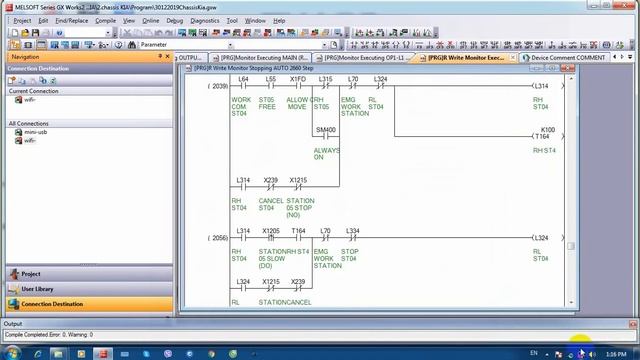
Task: Click the Print icon in toolbar
Action: (x=46, y=33)
